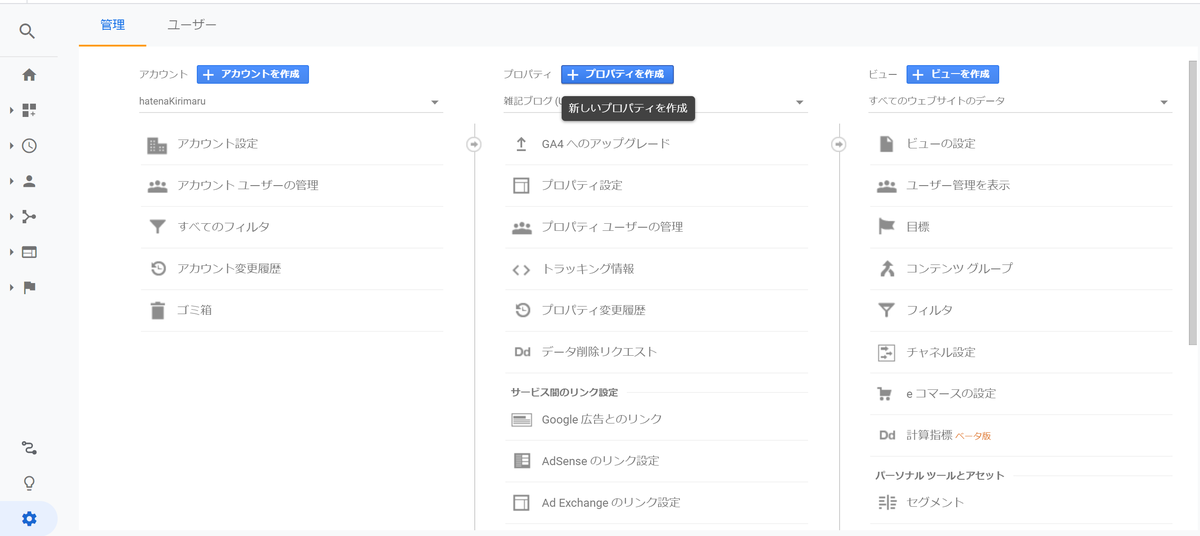Click the プロパティを作成 button
The width and height of the screenshot is (1200, 536).
pyautogui.click(x=617, y=74)
